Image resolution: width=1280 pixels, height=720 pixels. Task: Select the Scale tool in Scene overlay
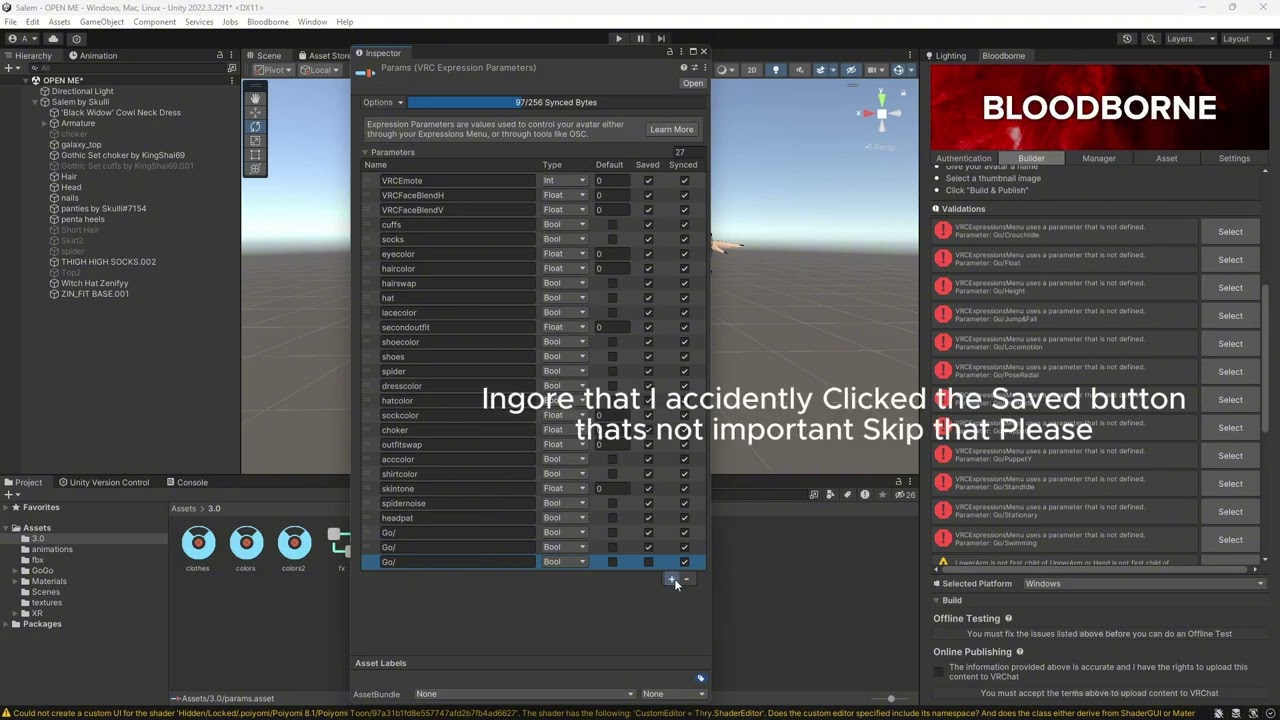[x=255, y=141]
